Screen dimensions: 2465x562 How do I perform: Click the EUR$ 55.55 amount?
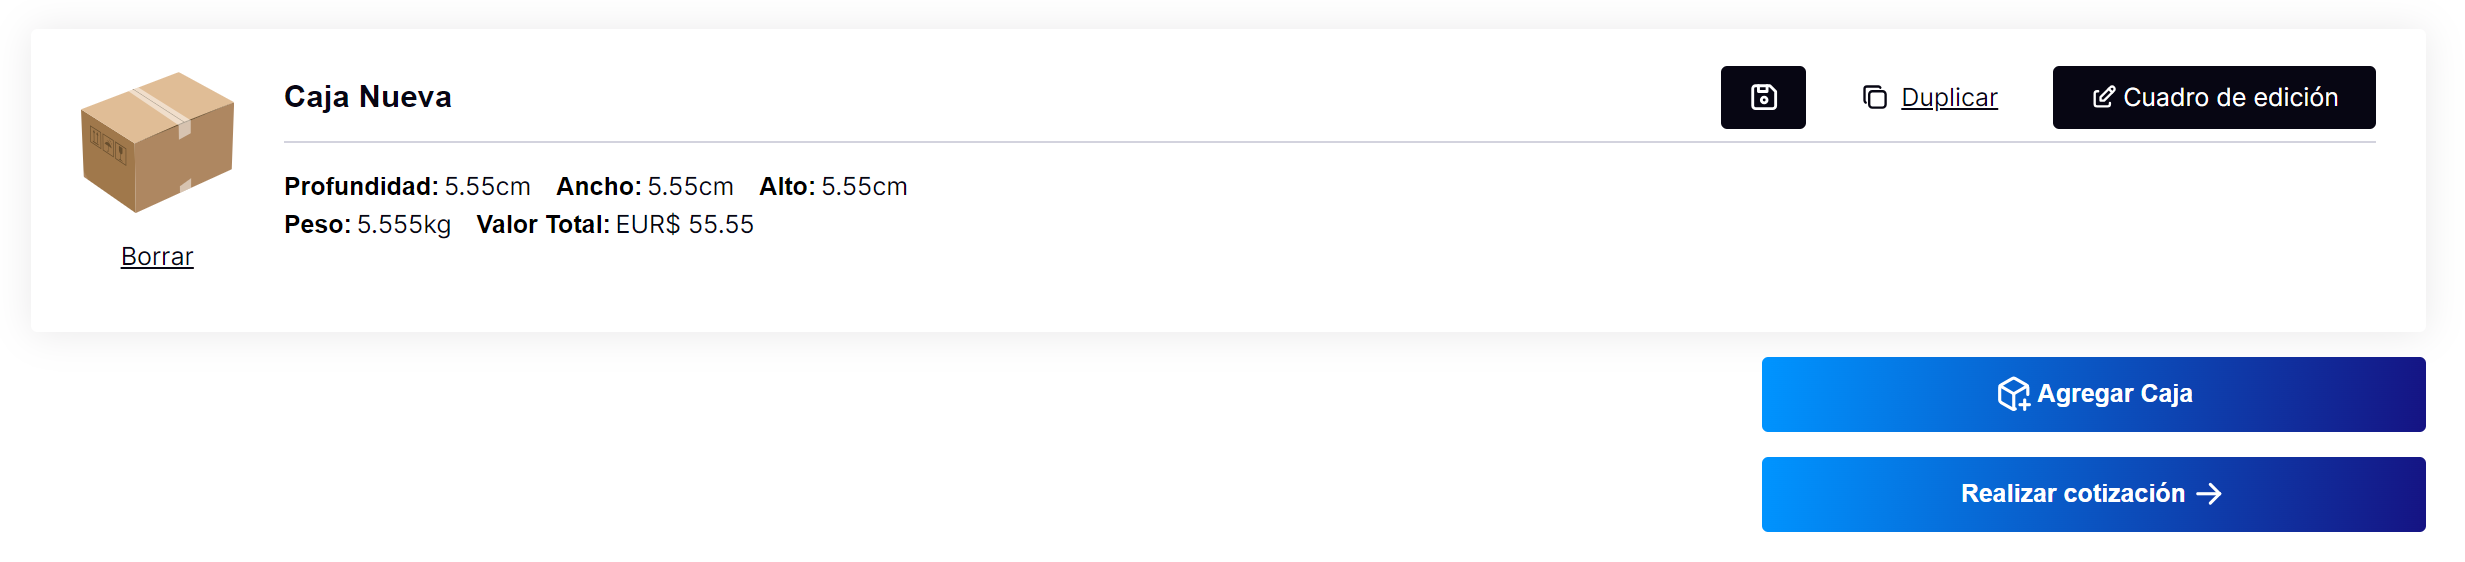coord(685,225)
